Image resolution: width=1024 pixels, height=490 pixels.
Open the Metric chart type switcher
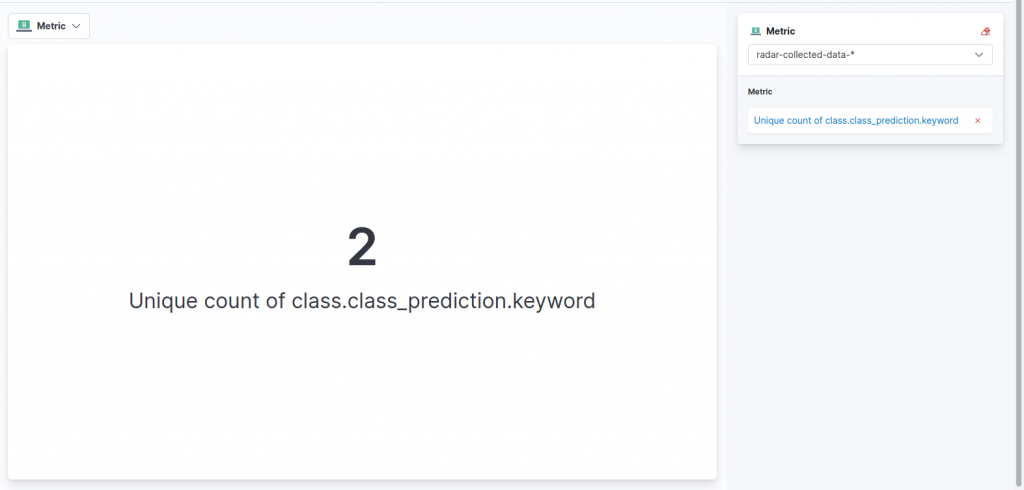[x=49, y=26]
